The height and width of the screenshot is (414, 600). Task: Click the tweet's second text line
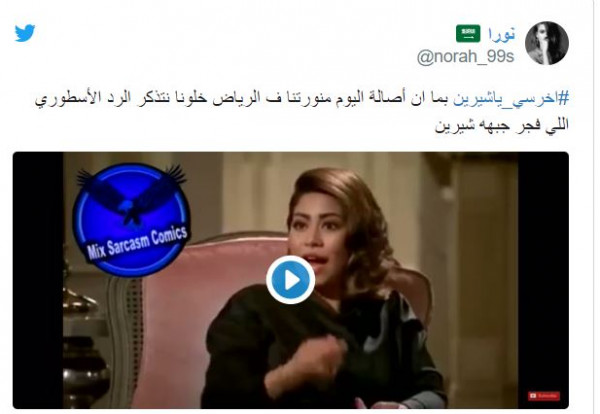coord(502,125)
